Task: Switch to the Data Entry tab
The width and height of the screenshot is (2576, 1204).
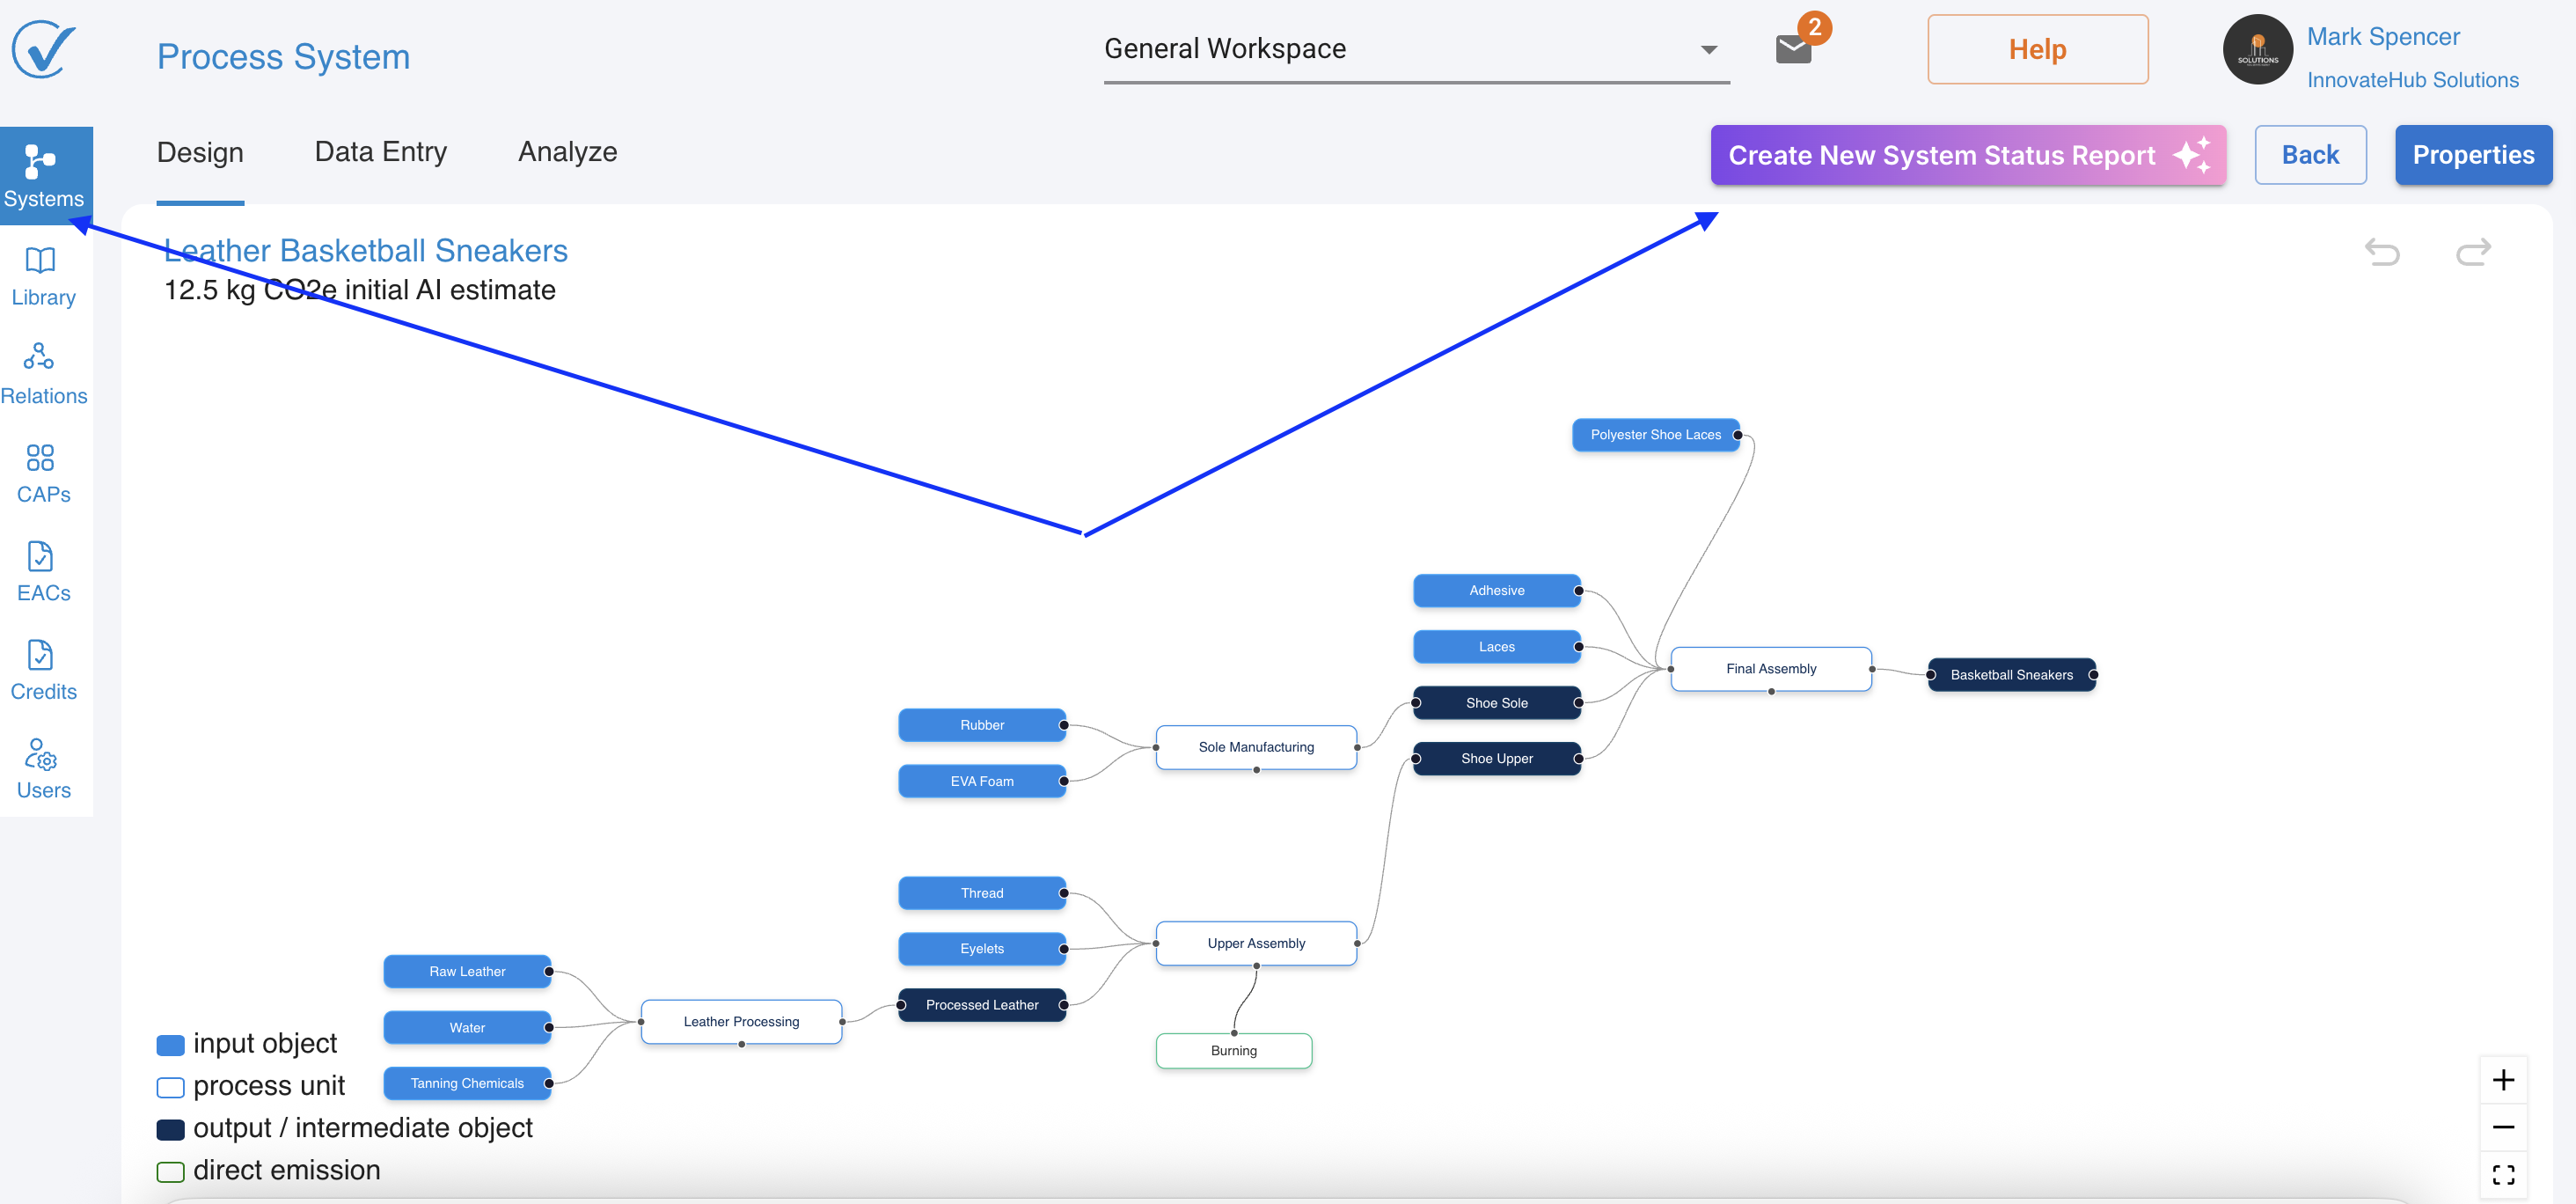Action: point(380,152)
